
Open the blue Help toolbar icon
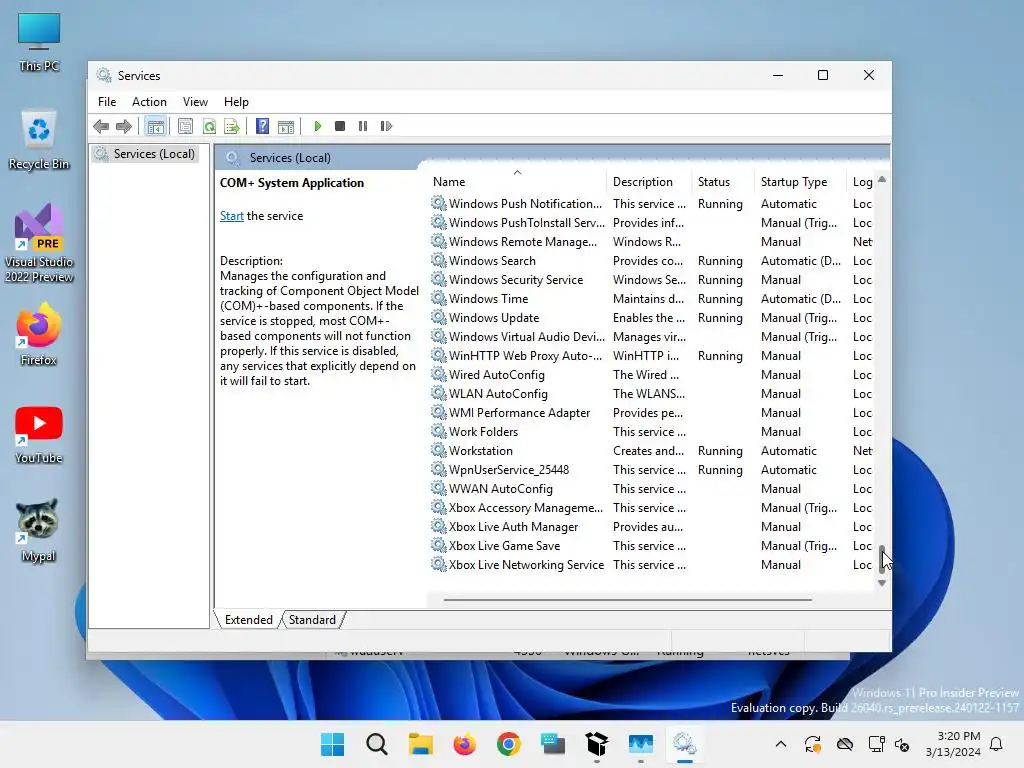[x=263, y=126]
